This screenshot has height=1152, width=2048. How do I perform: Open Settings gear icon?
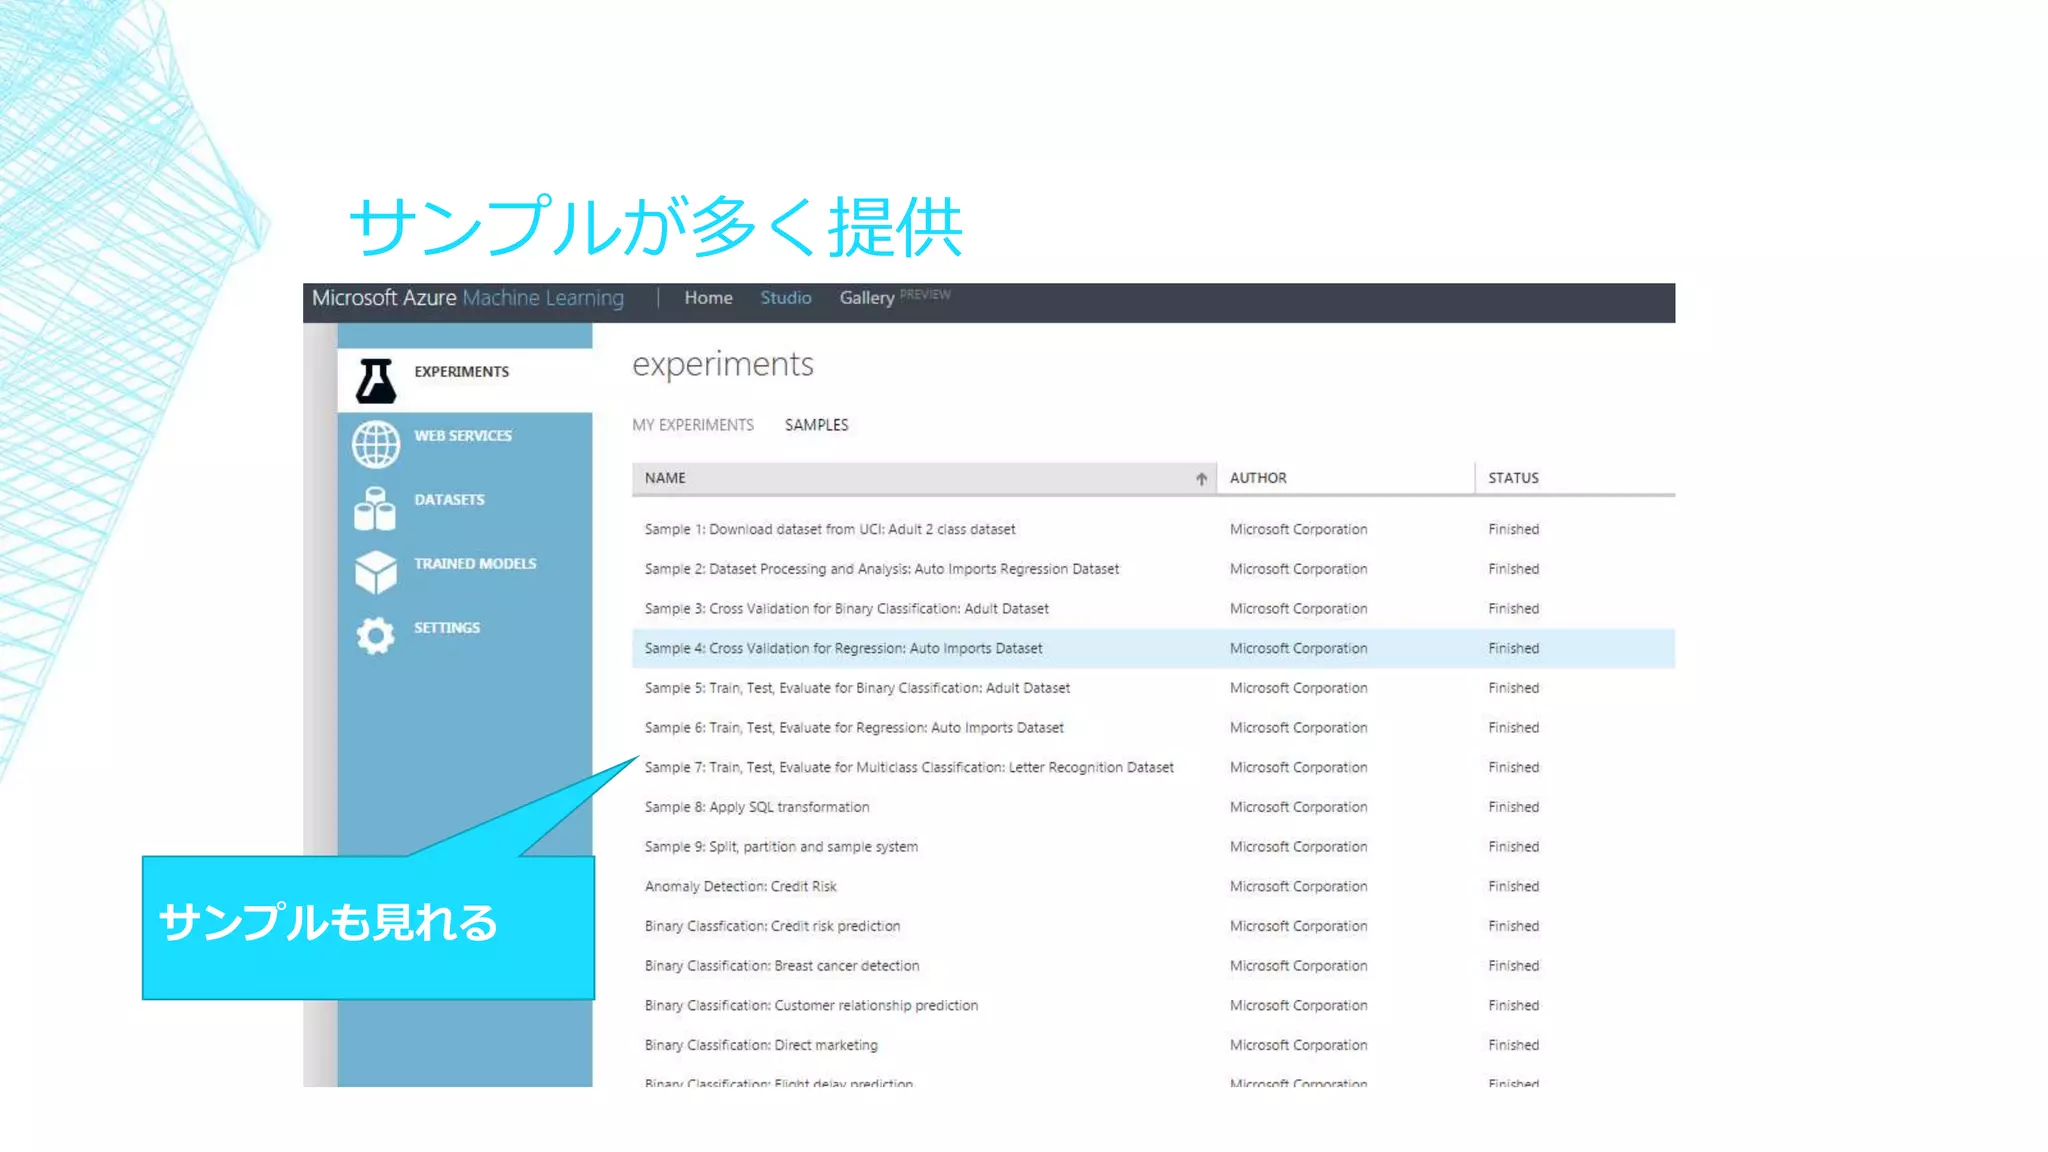376,636
